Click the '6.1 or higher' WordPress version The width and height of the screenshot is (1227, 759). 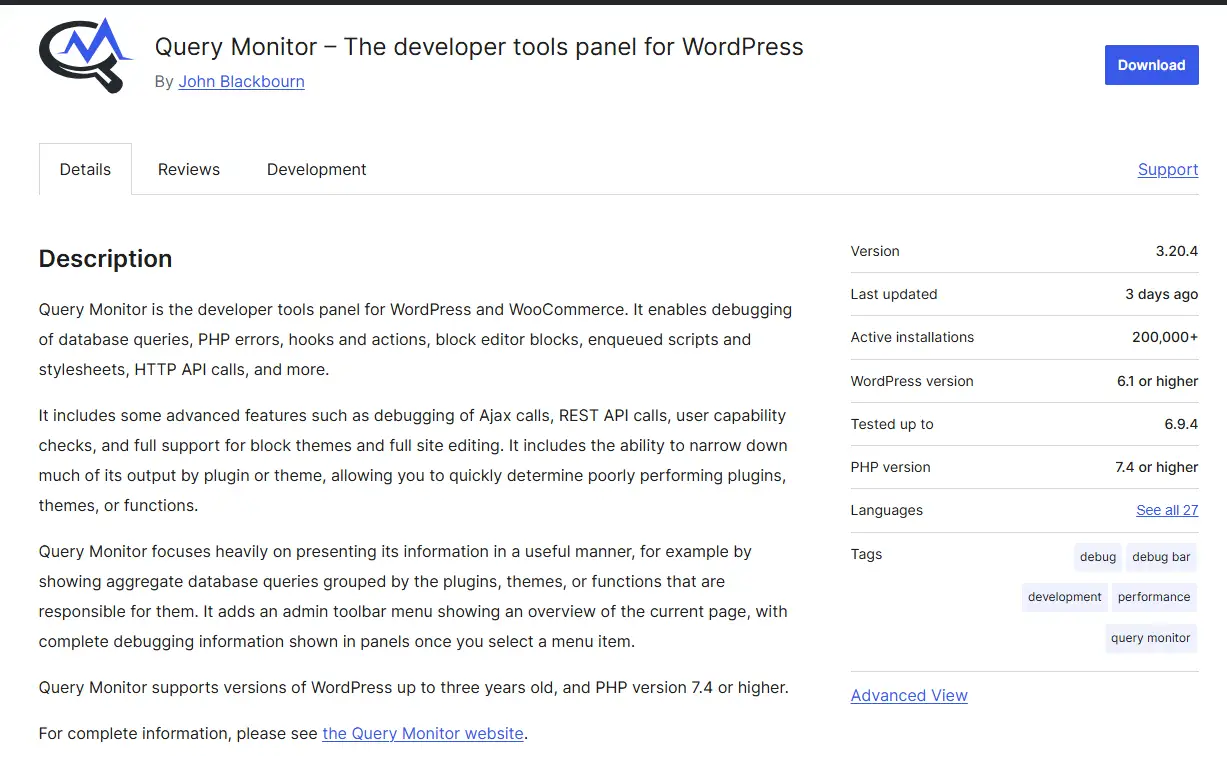pos(1158,381)
